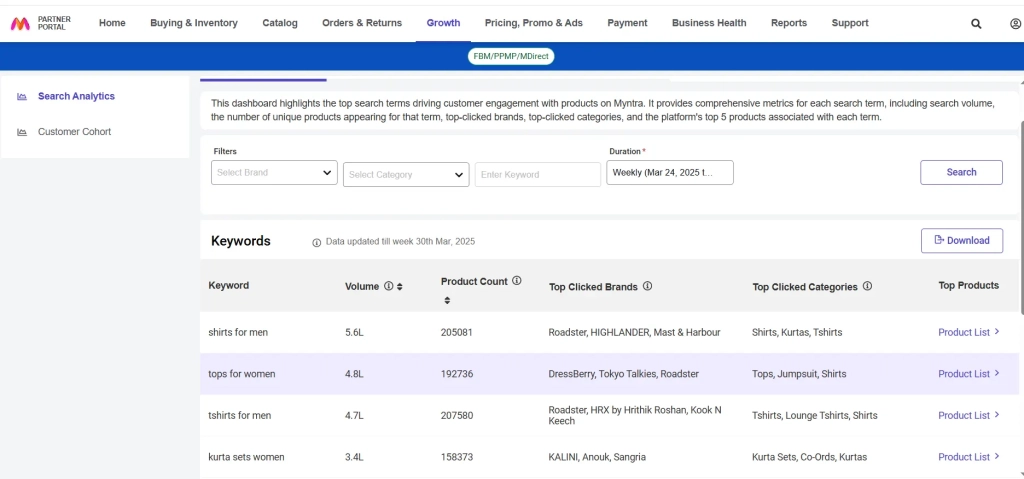
Task: Open the Duration weekly selector
Action: point(669,172)
